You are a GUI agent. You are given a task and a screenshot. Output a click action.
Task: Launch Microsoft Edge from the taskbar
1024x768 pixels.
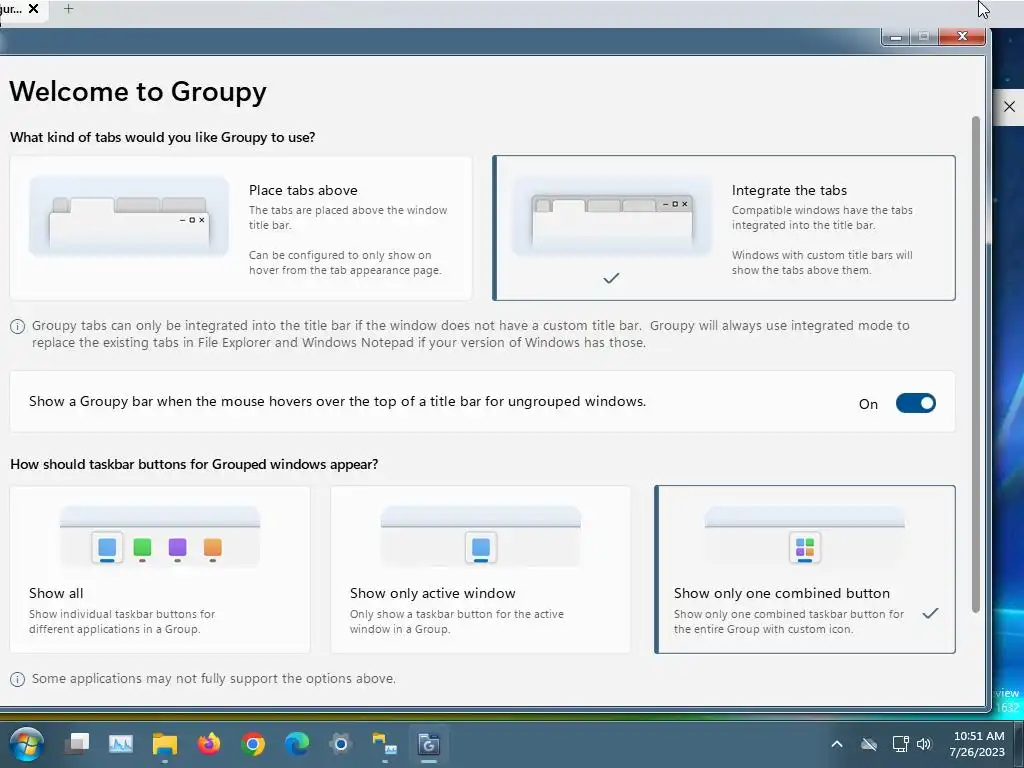pyautogui.click(x=297, y=744)
